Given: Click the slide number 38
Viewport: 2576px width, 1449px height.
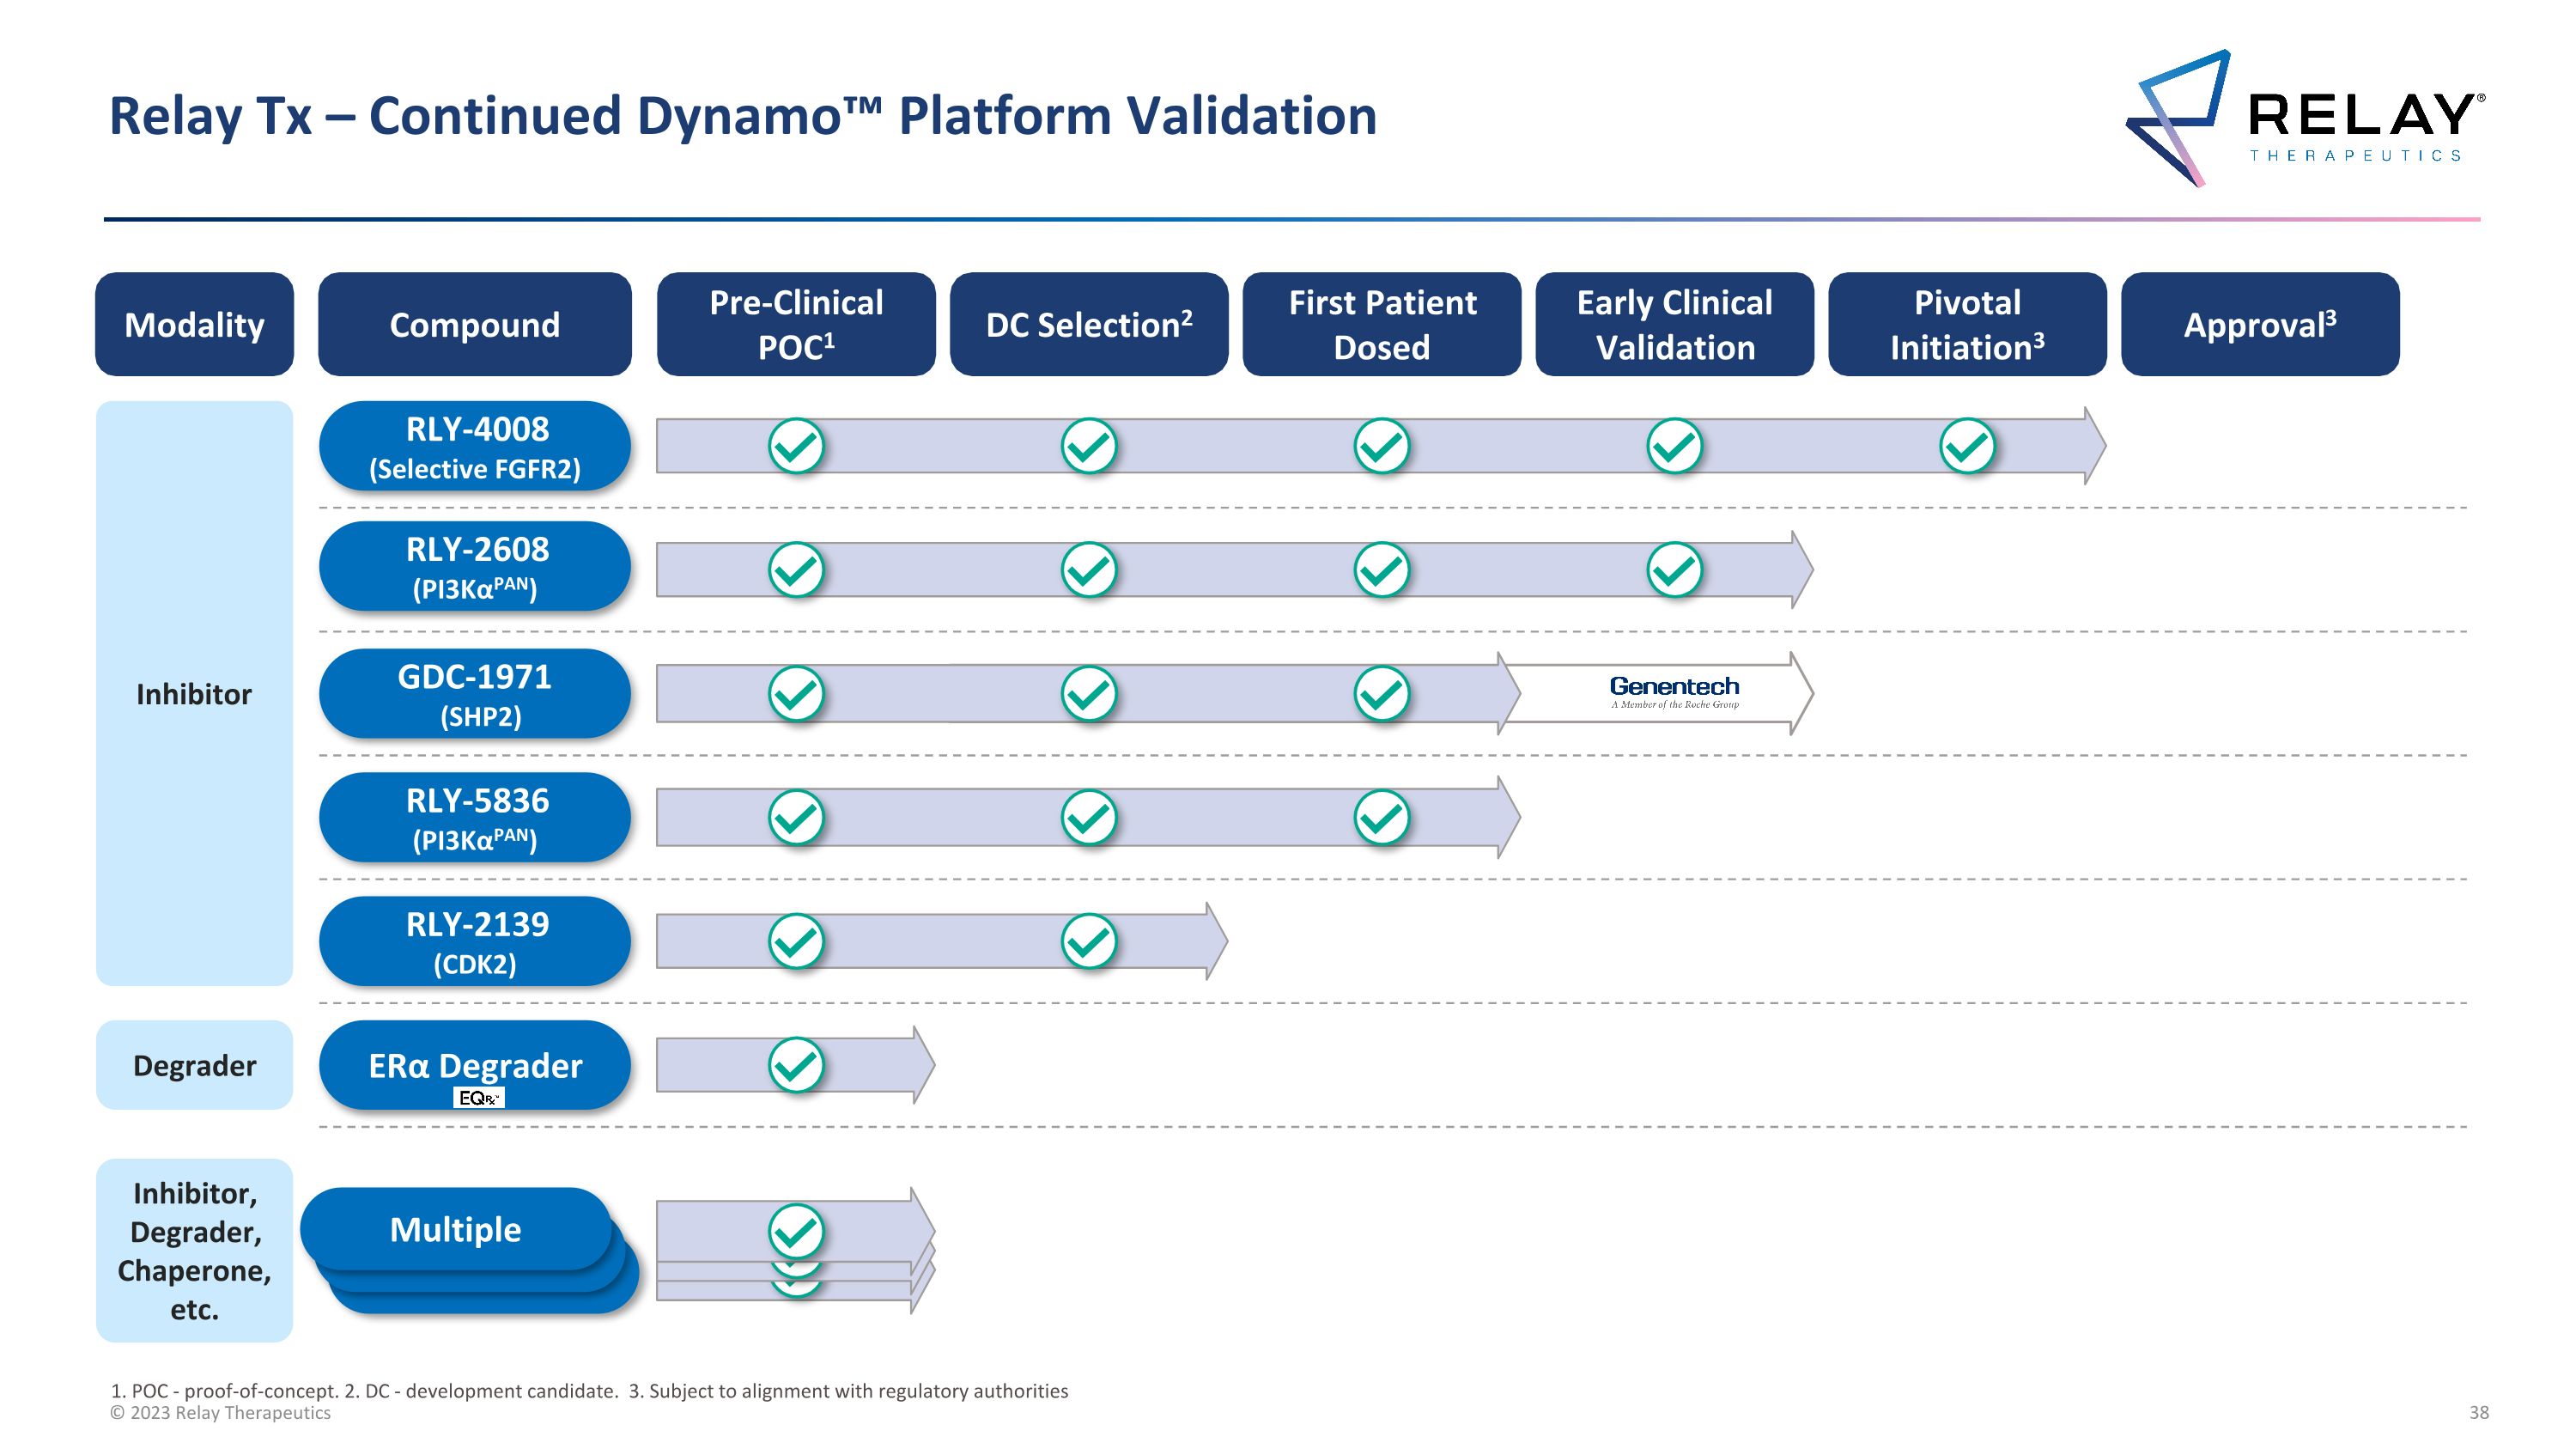Looking at the screenshot, I should (2478, 1413).
